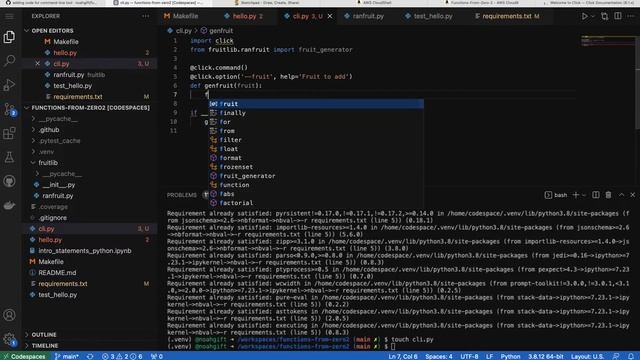
Task: Select 'fruit' autocomplete suggestion
Action: click(x=316, y=104)
